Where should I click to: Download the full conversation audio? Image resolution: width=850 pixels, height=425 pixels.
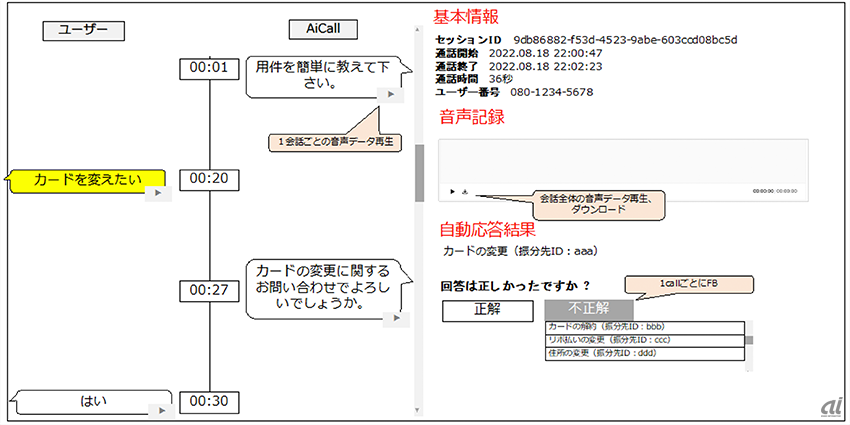[x=465, y=191]
